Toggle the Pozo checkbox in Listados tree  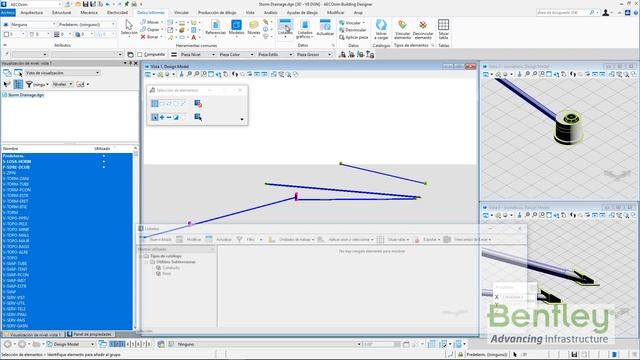[x=158, y=273]
